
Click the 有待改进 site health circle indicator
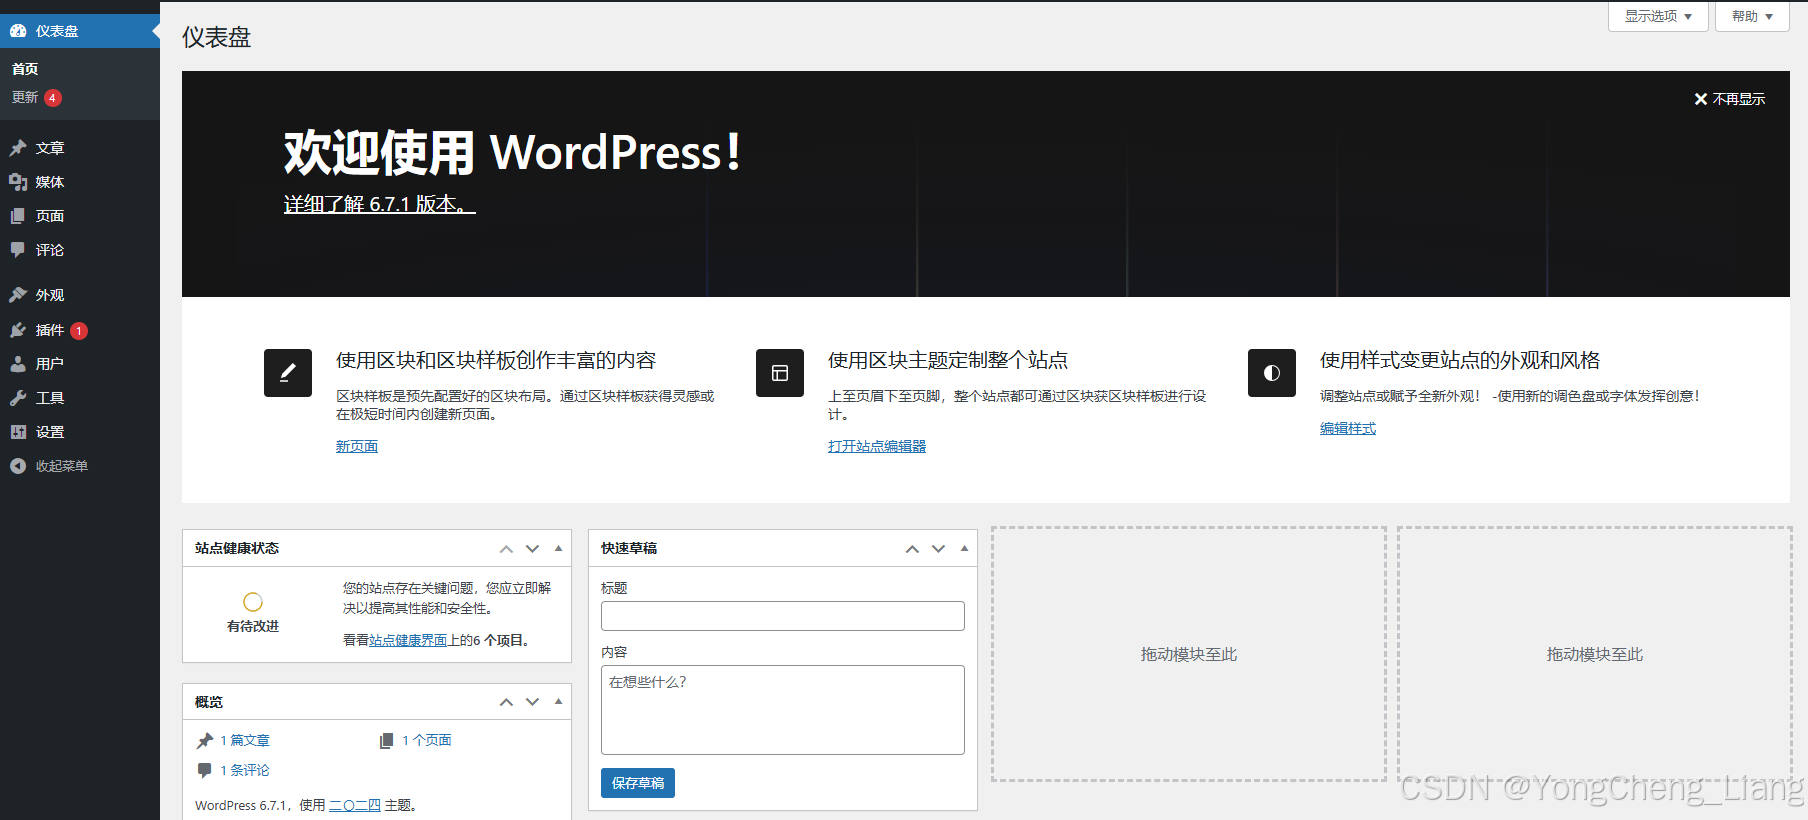point(253,602)
